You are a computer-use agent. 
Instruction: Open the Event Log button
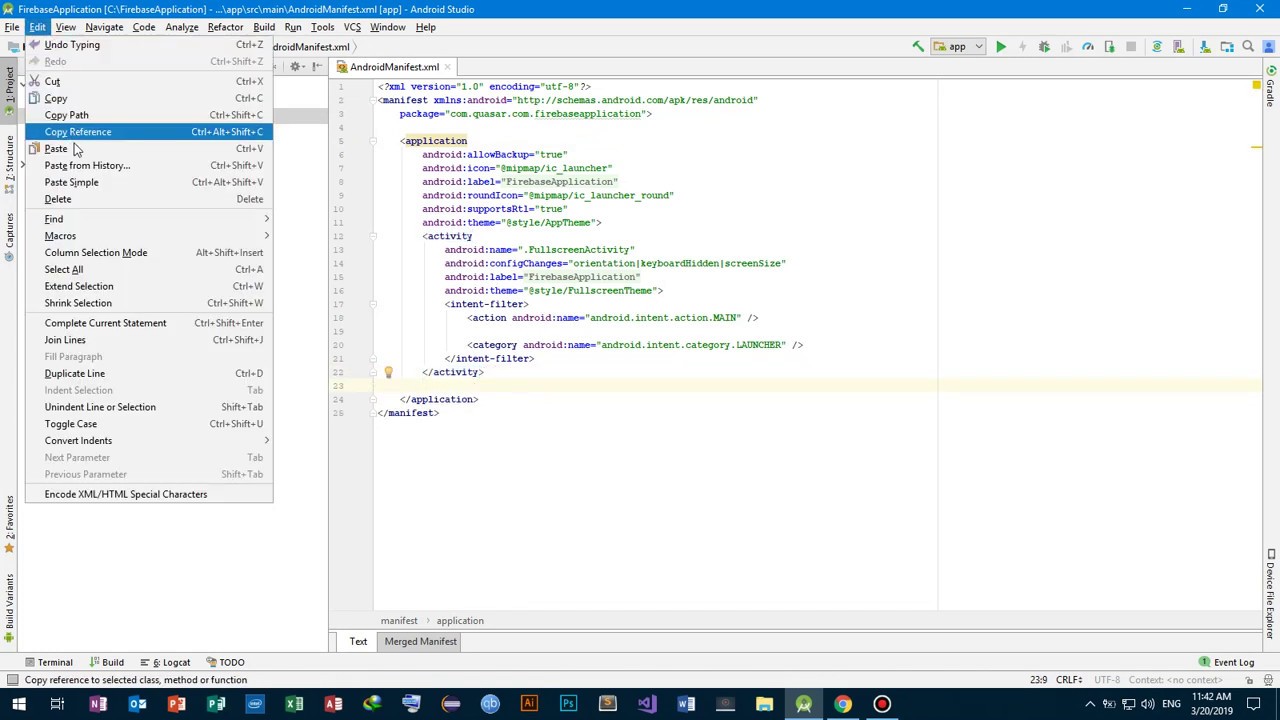point(1227,662)
